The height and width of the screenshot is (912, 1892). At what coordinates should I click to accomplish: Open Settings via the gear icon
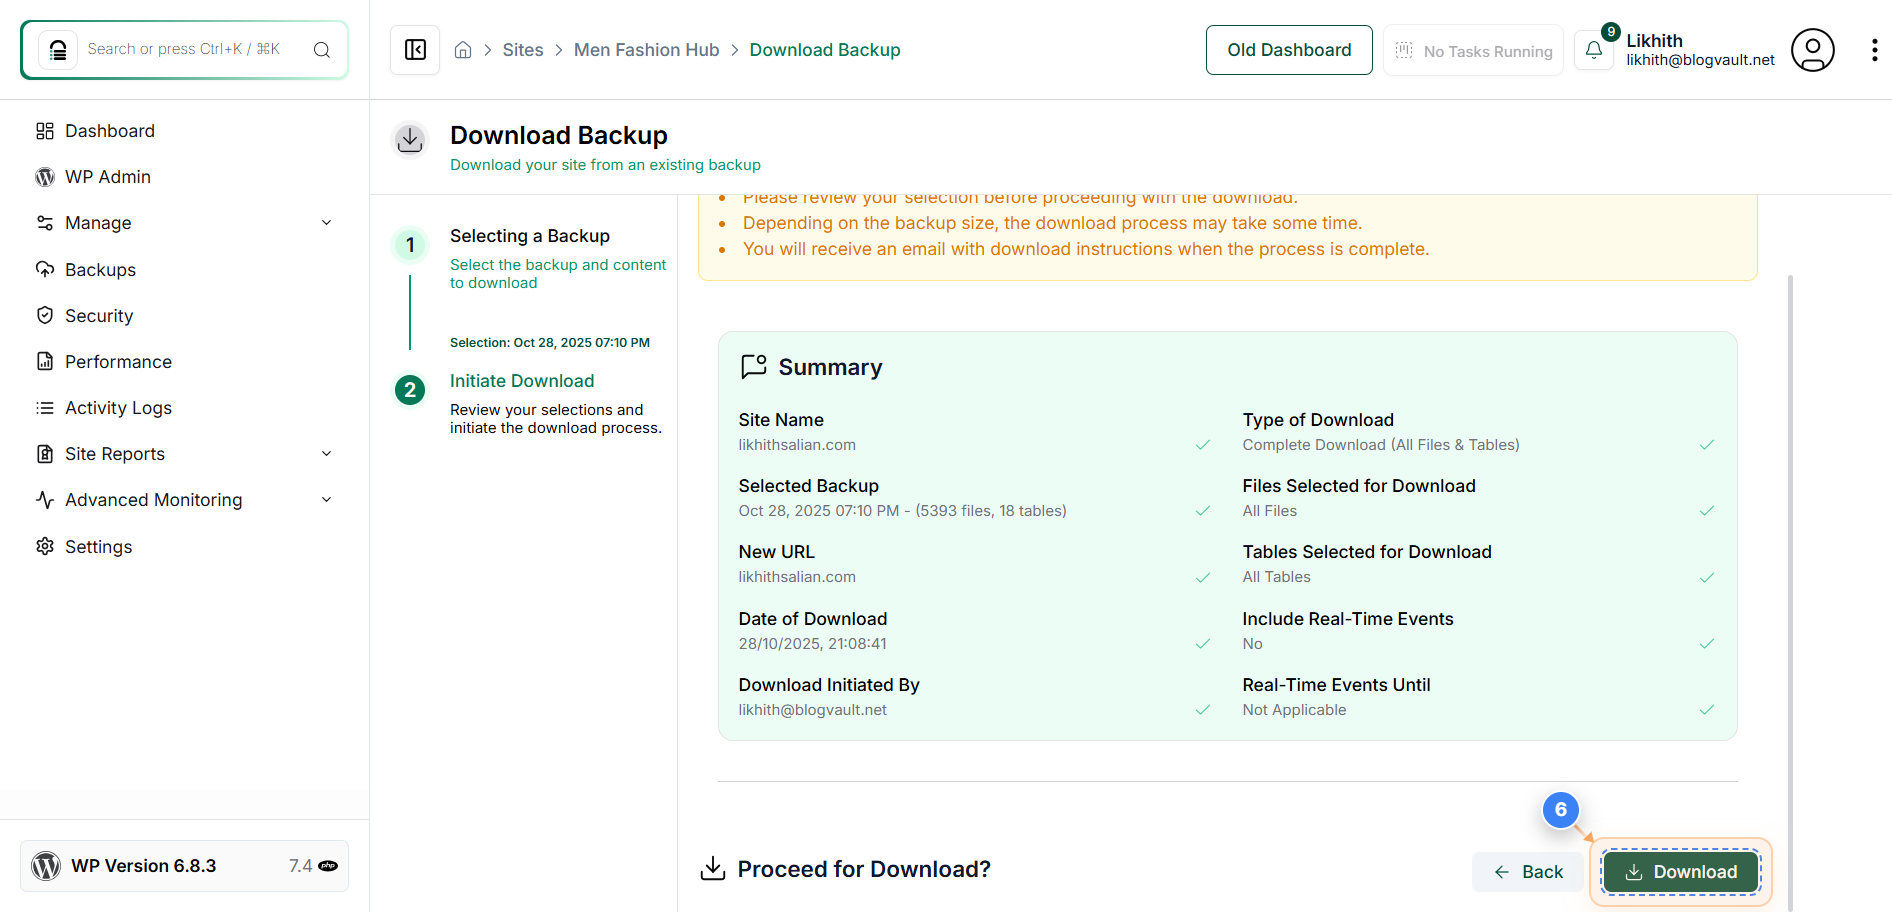click(x=45, y=546)
